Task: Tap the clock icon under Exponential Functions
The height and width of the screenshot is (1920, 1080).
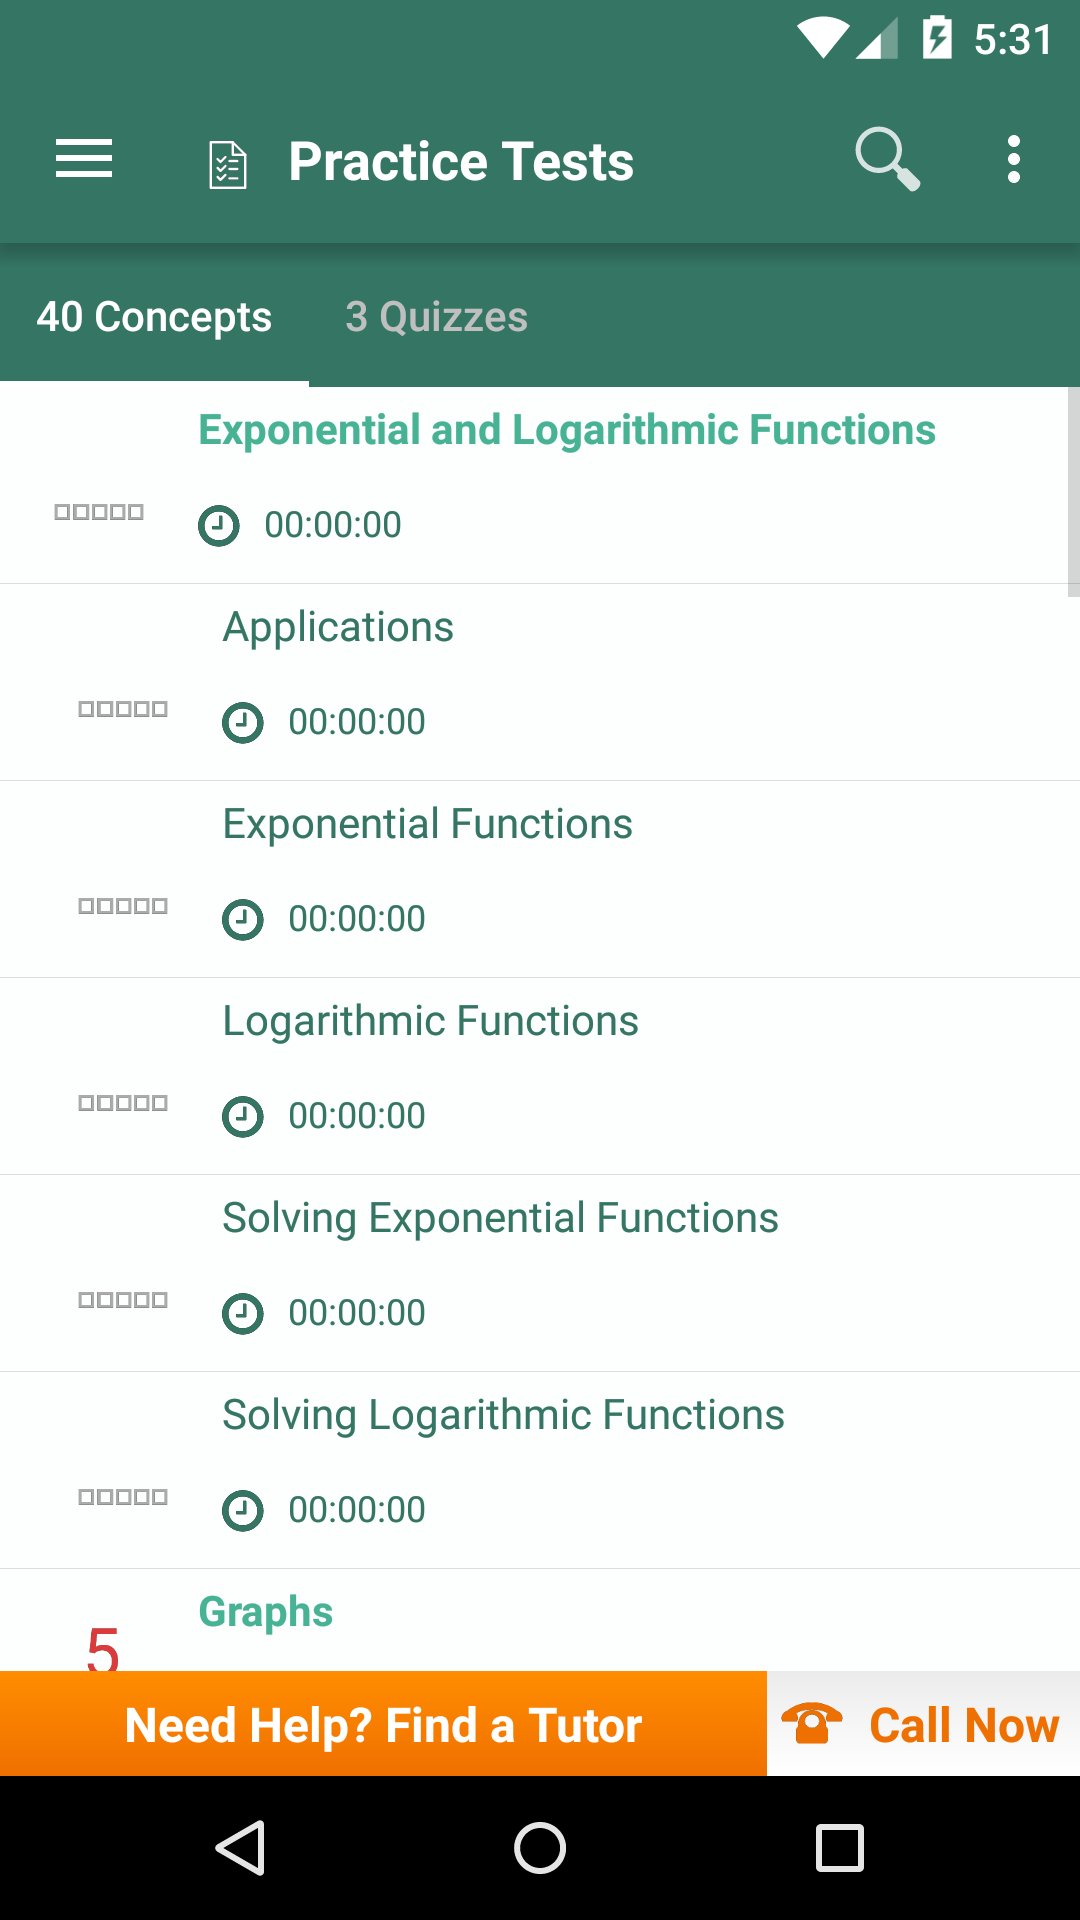Action: [243, 919]
